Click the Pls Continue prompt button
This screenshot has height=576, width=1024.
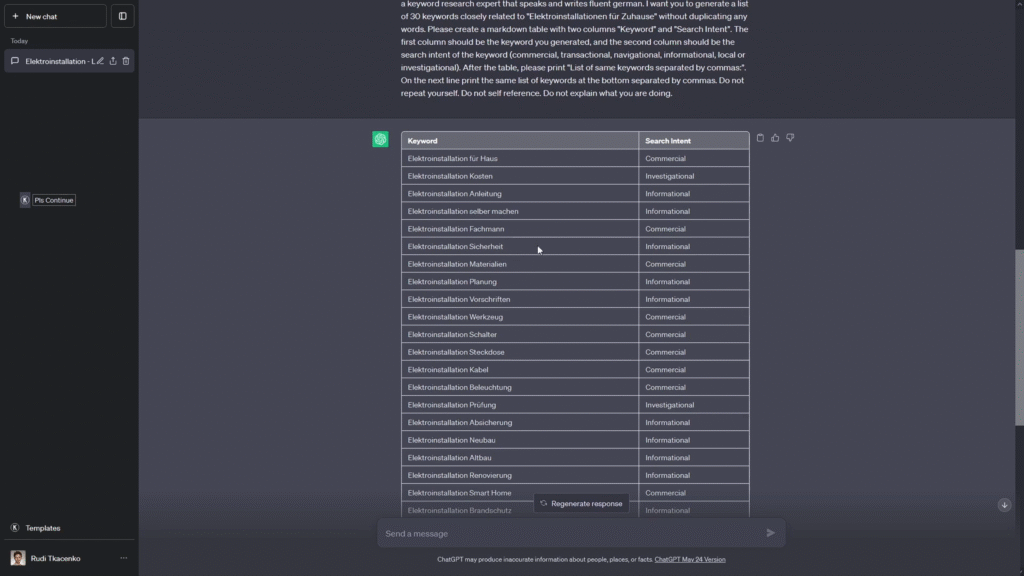[x=54, y=200]
